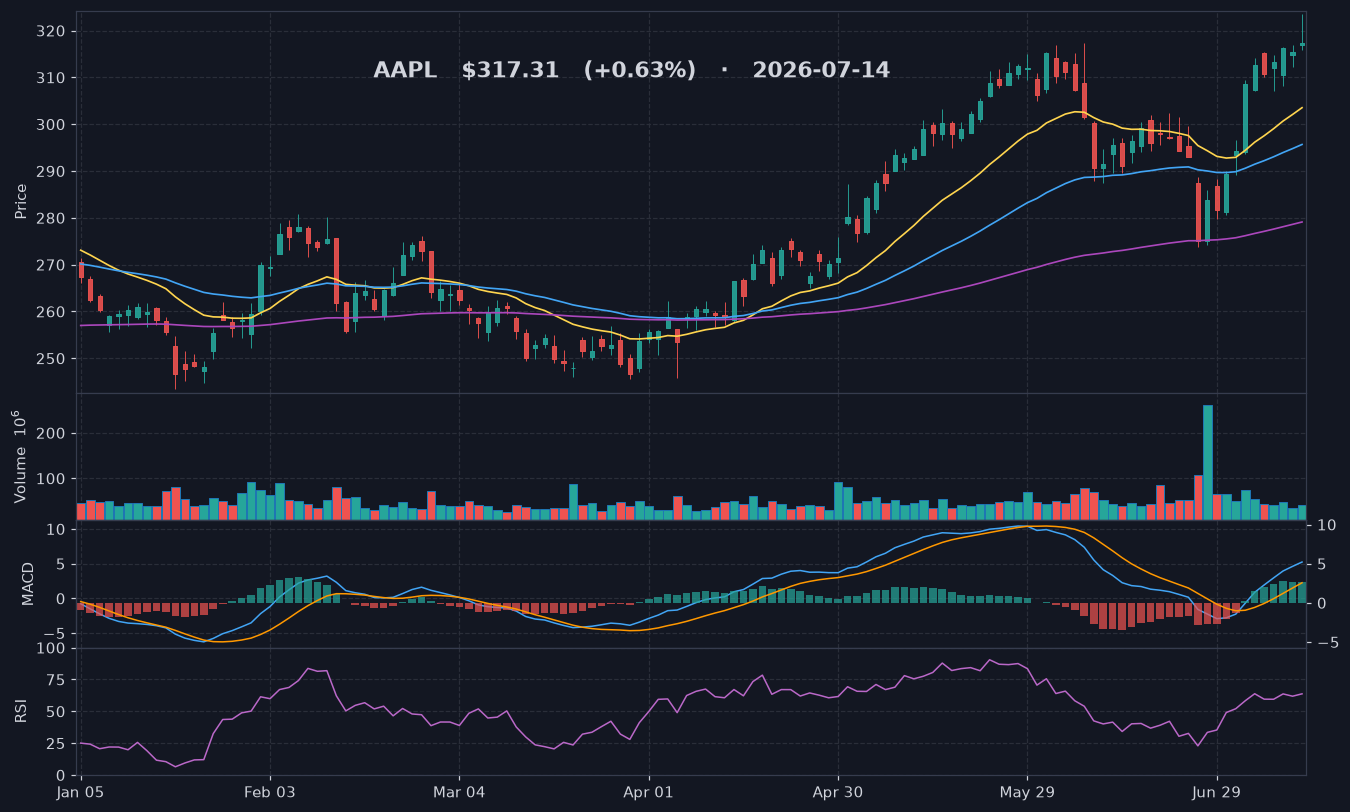Click the AAPL ticker symbol in the title
The image size is (1350, 812).
(x=405, y=71)
